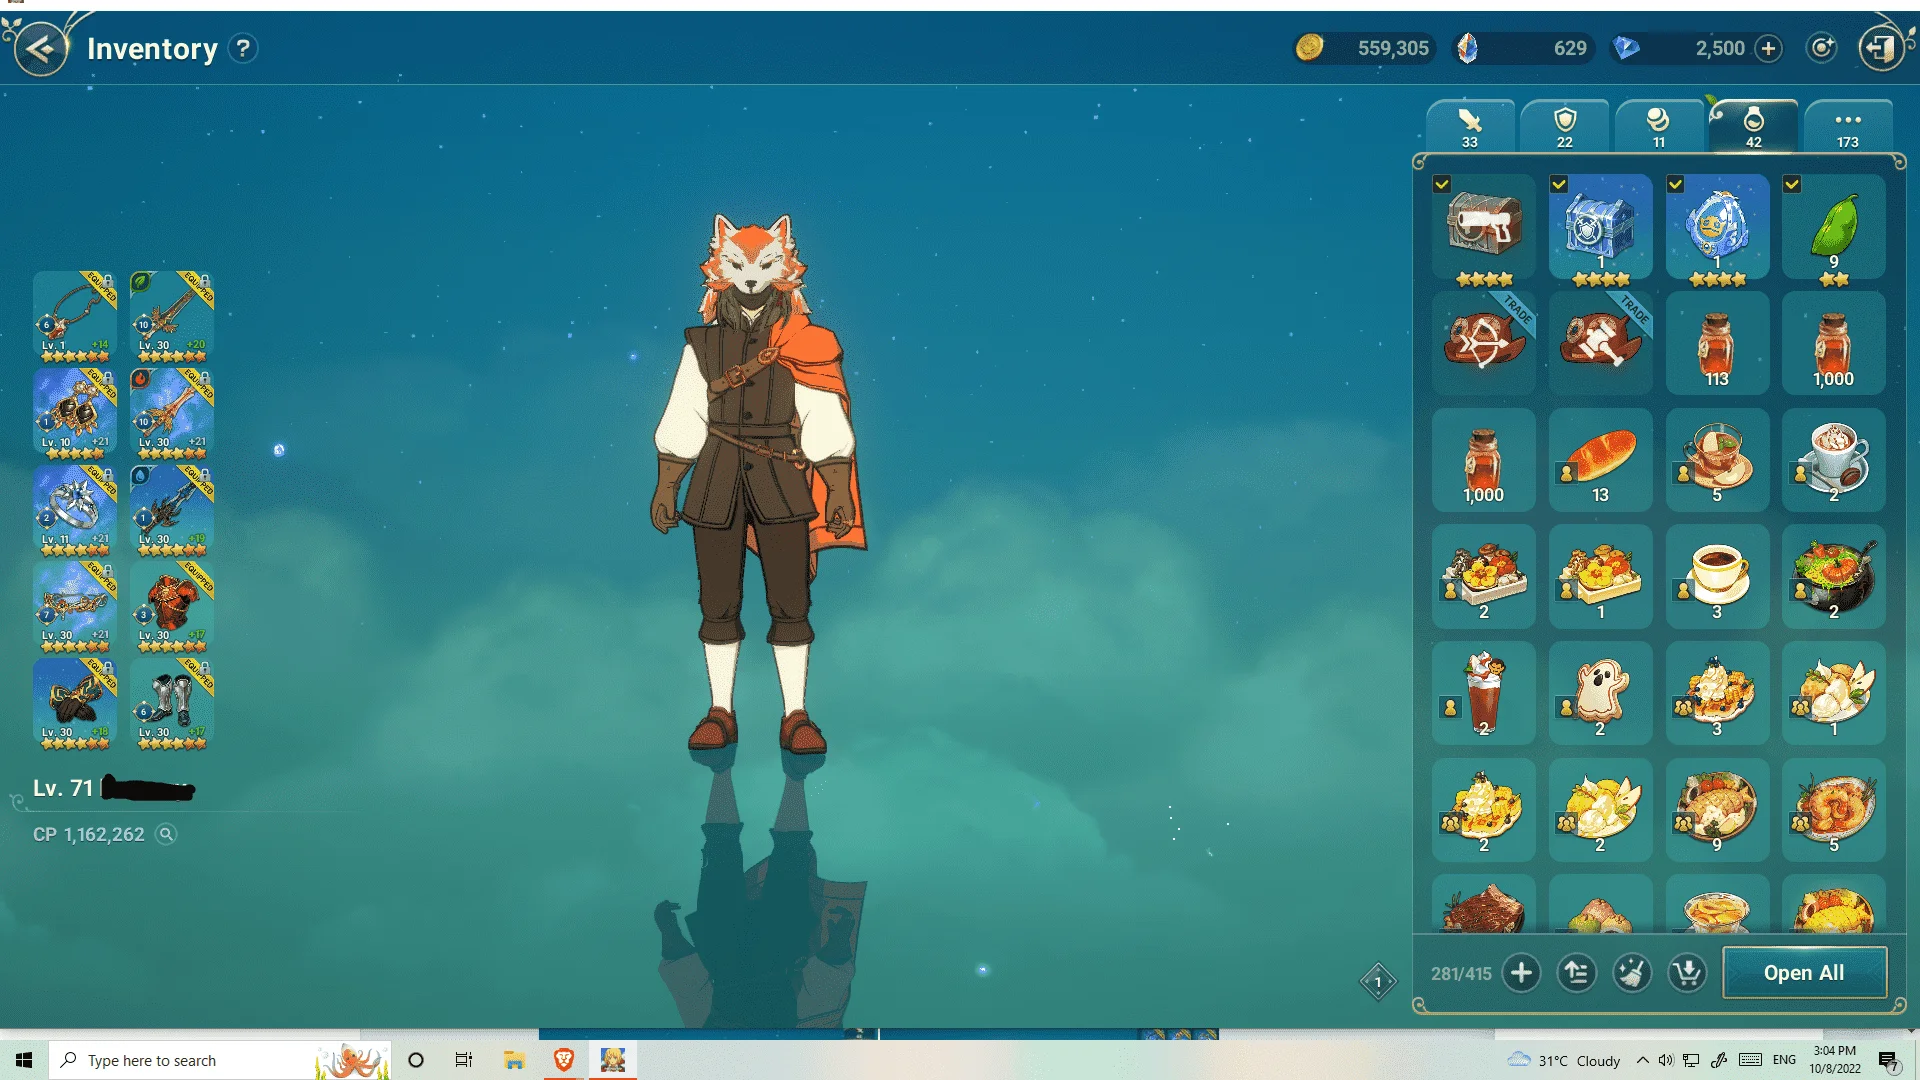1920x1080 pixels.
Task: Select the tradeable bow hat item
Action: click(1484, 343)
